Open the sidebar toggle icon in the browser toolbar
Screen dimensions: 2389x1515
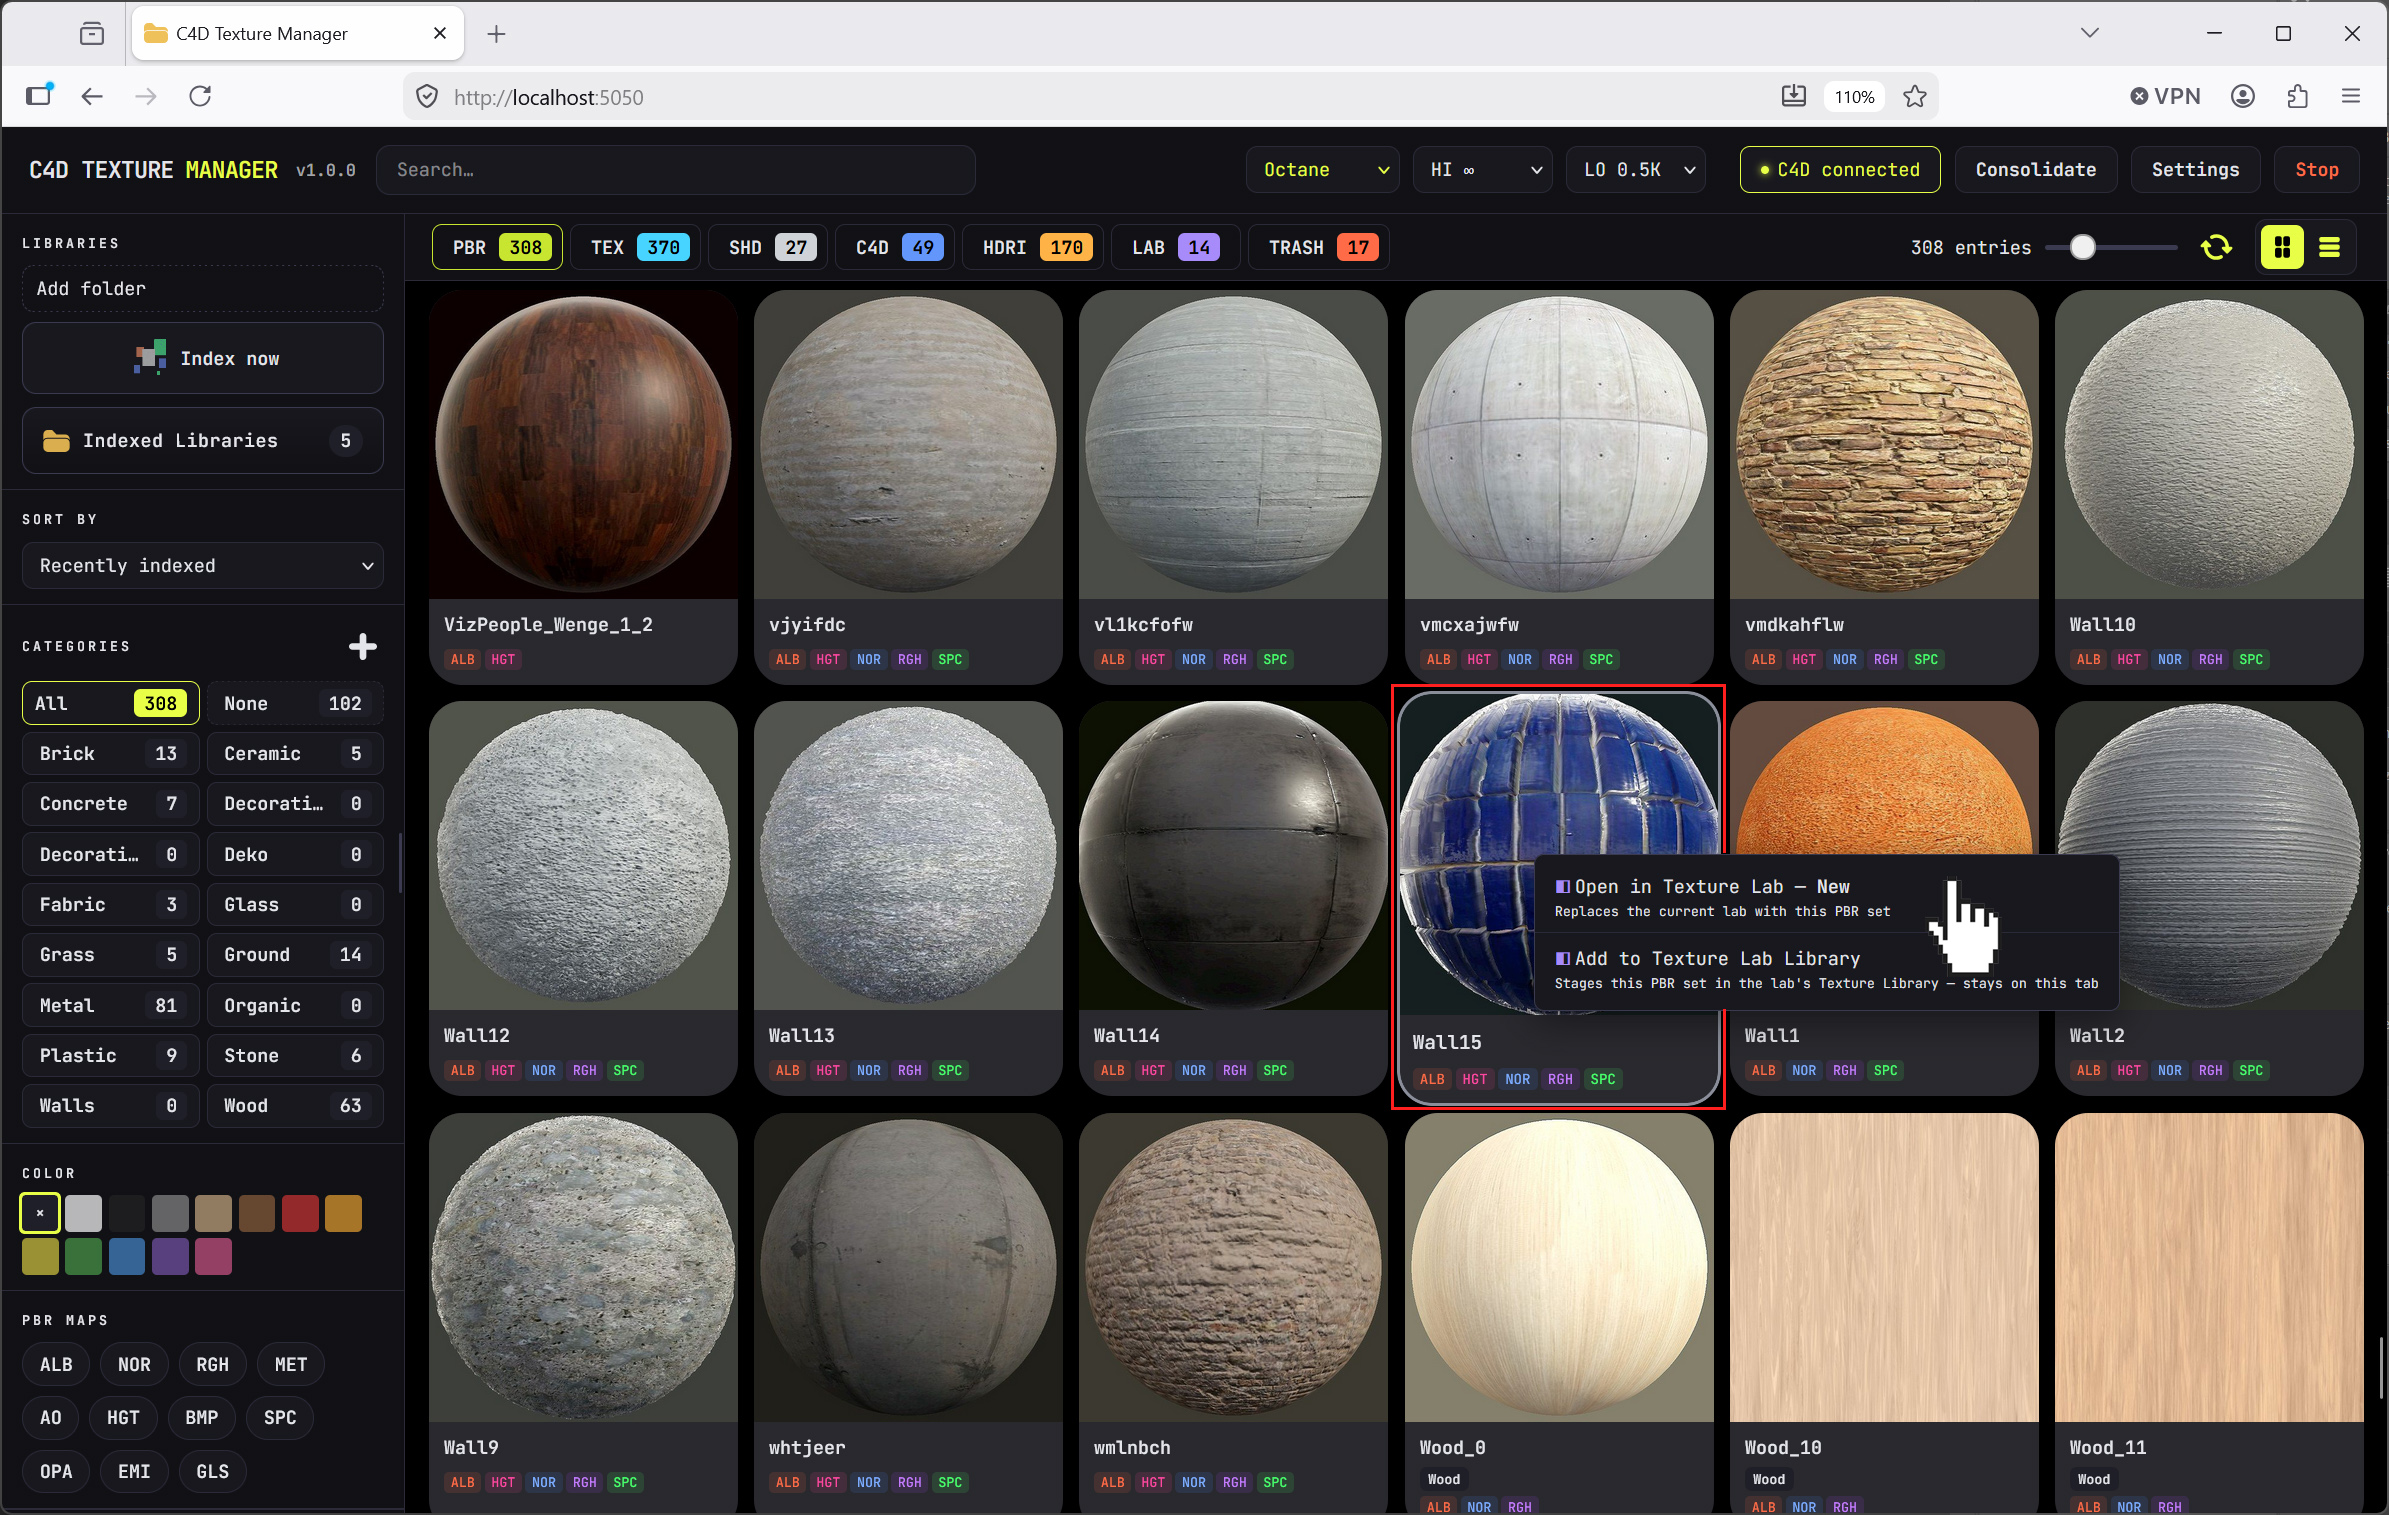pyautogui.click(x=39, y=95)
